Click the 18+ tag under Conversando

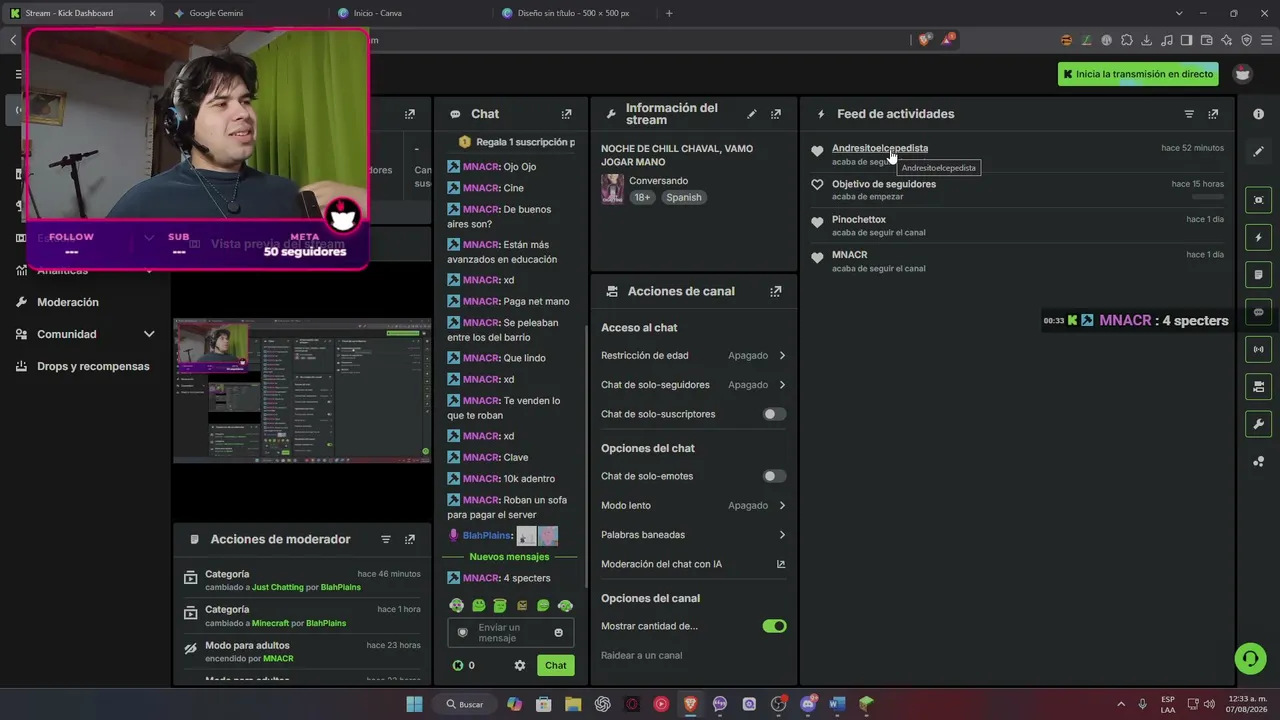click(642, 197)
